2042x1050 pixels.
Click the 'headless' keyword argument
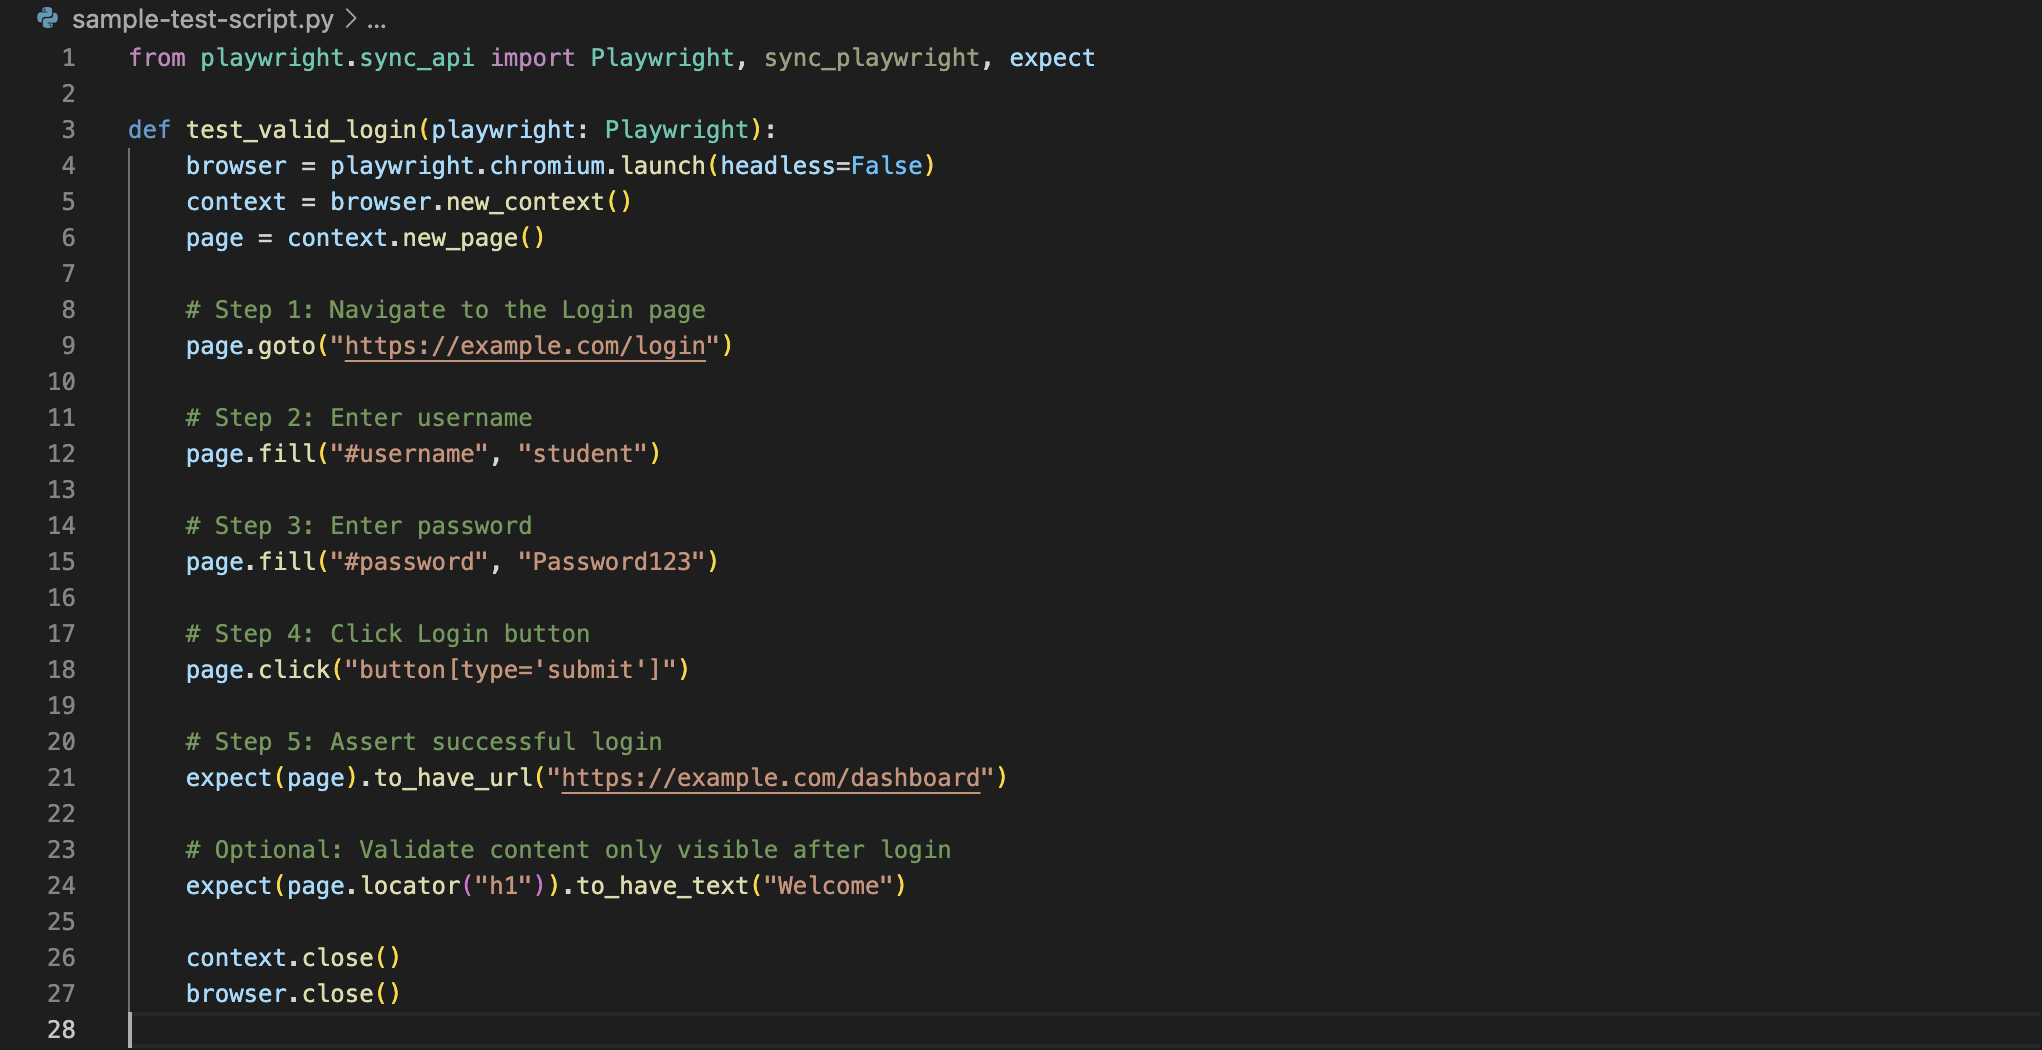point(778,166)
